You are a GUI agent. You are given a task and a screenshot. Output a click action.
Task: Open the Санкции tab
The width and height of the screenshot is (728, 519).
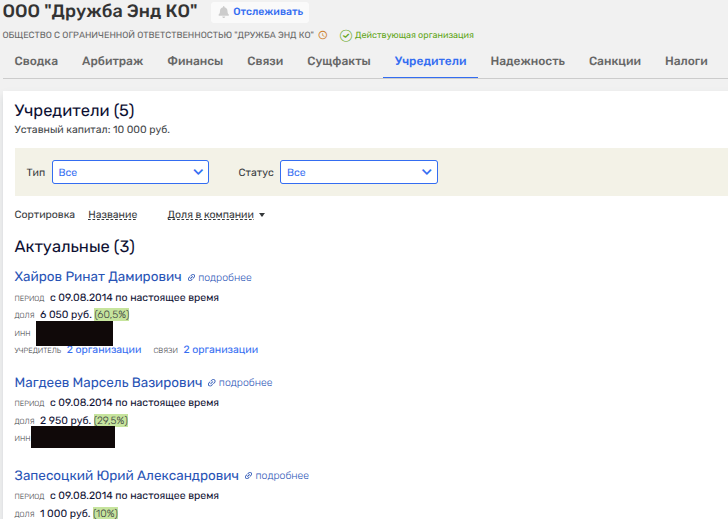click(615, 61)
